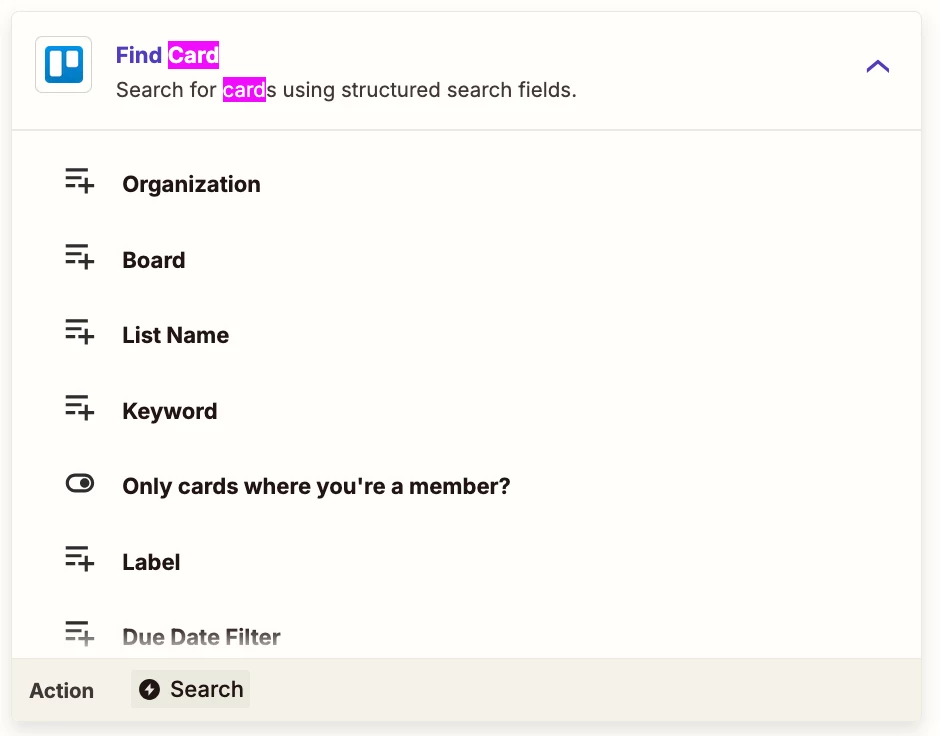The width and height of the screenshot is (940, 736).
Task: Click the Organization field label
Action: pyautogui.click(x=191, y=185)
